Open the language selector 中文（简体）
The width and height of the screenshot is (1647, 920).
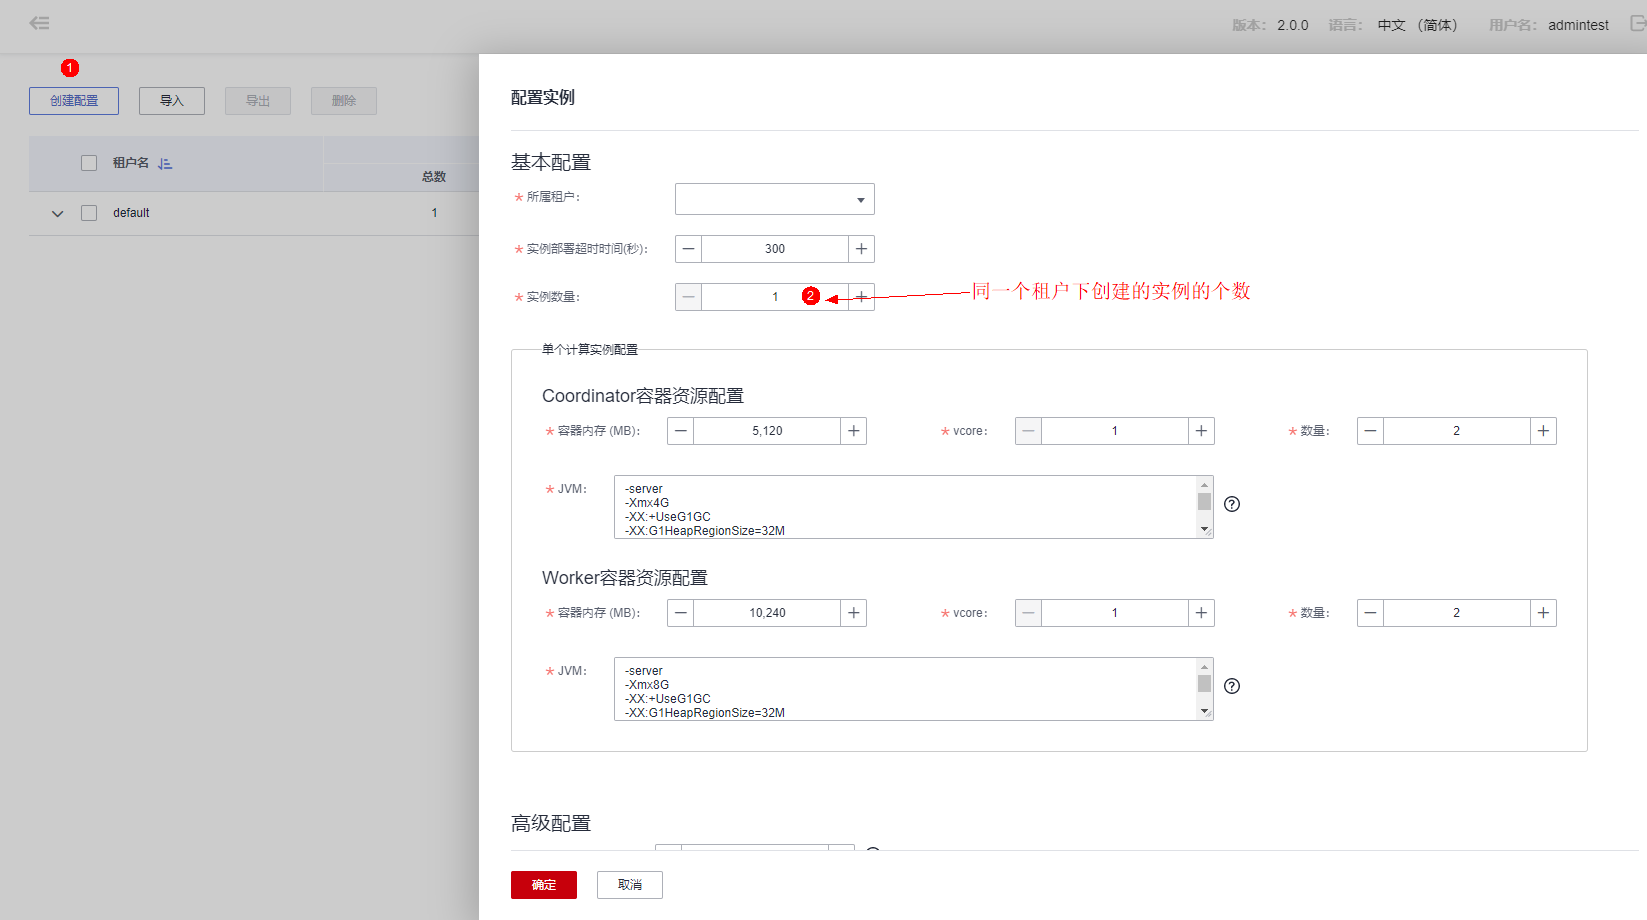coord(1417,25)
